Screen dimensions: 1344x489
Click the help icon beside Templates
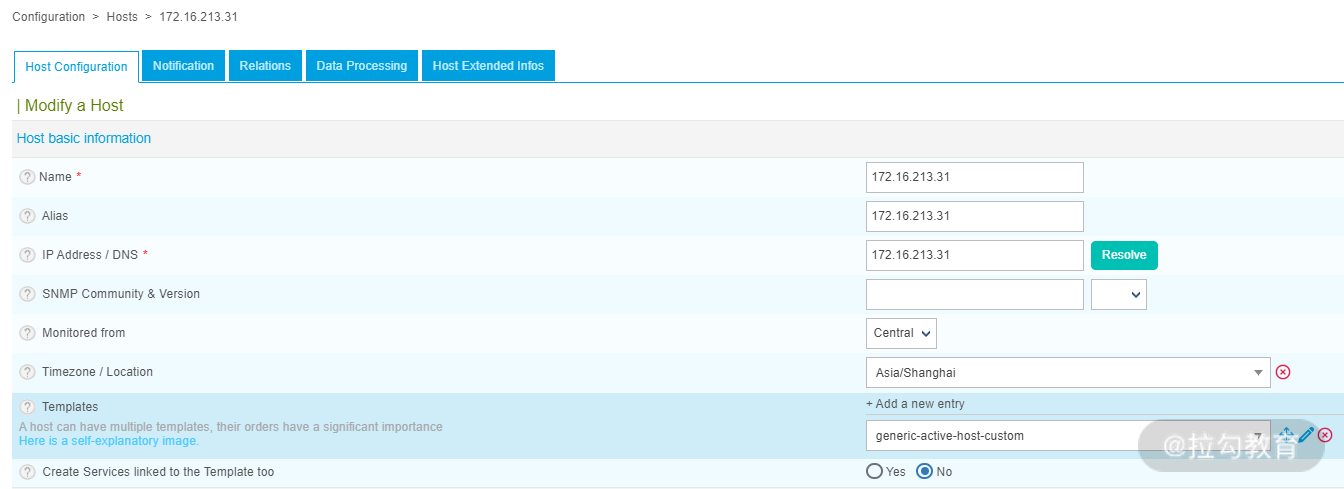coord(27,407)
